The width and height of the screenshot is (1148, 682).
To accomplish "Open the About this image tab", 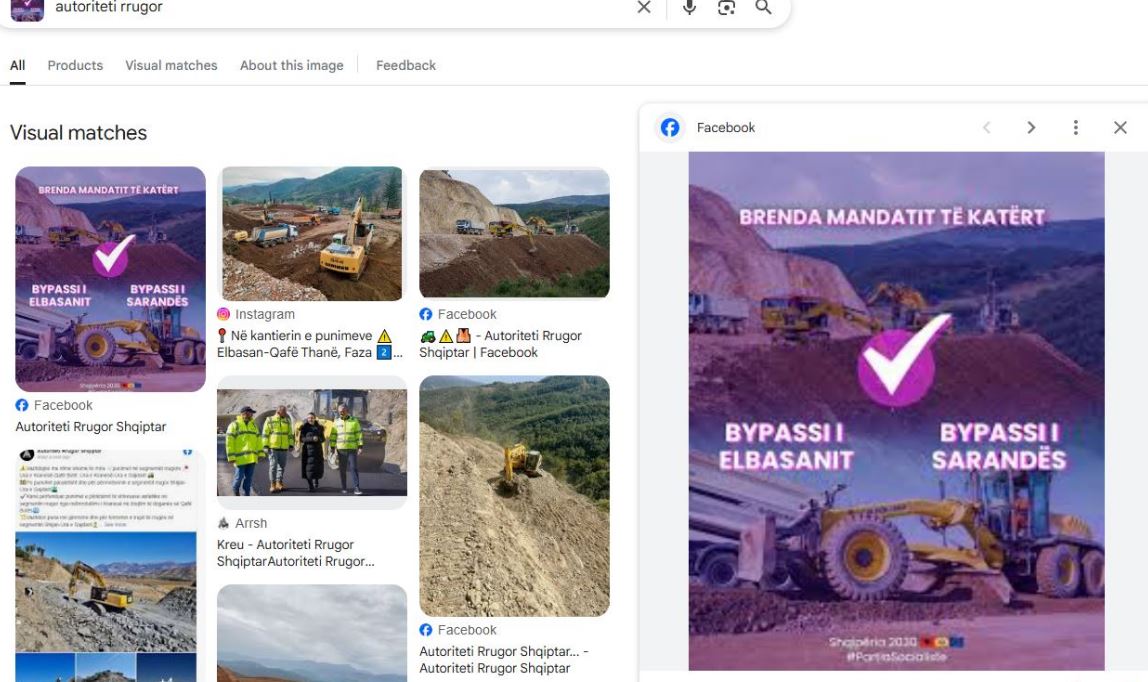I will pos(291,65).
